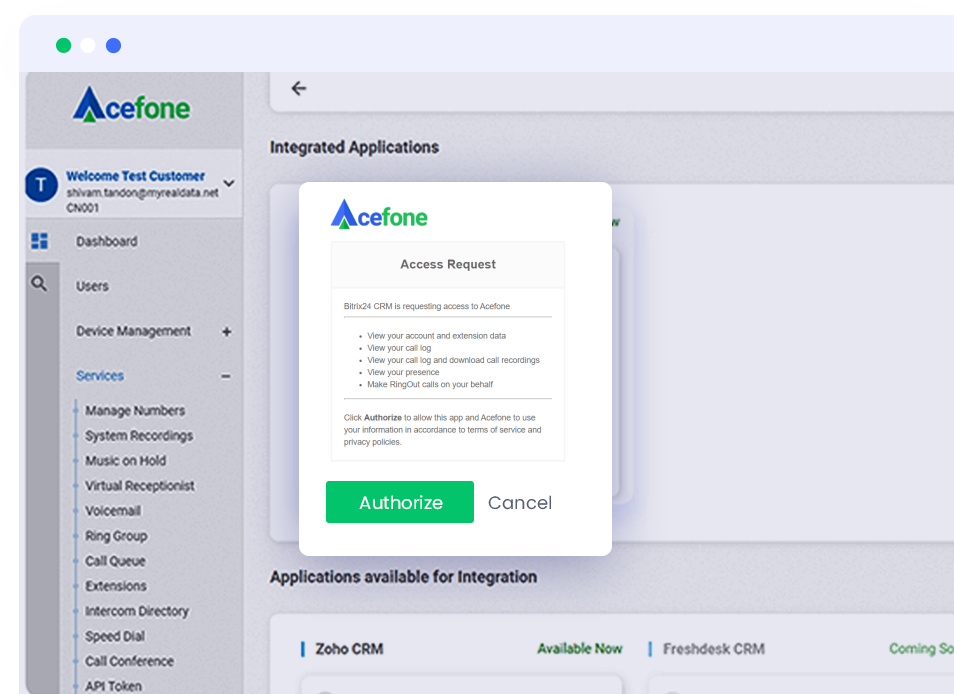Viewport: 954px width, 694px height.
Task: Click the search magnifier icon
Action: coord(39,284)
